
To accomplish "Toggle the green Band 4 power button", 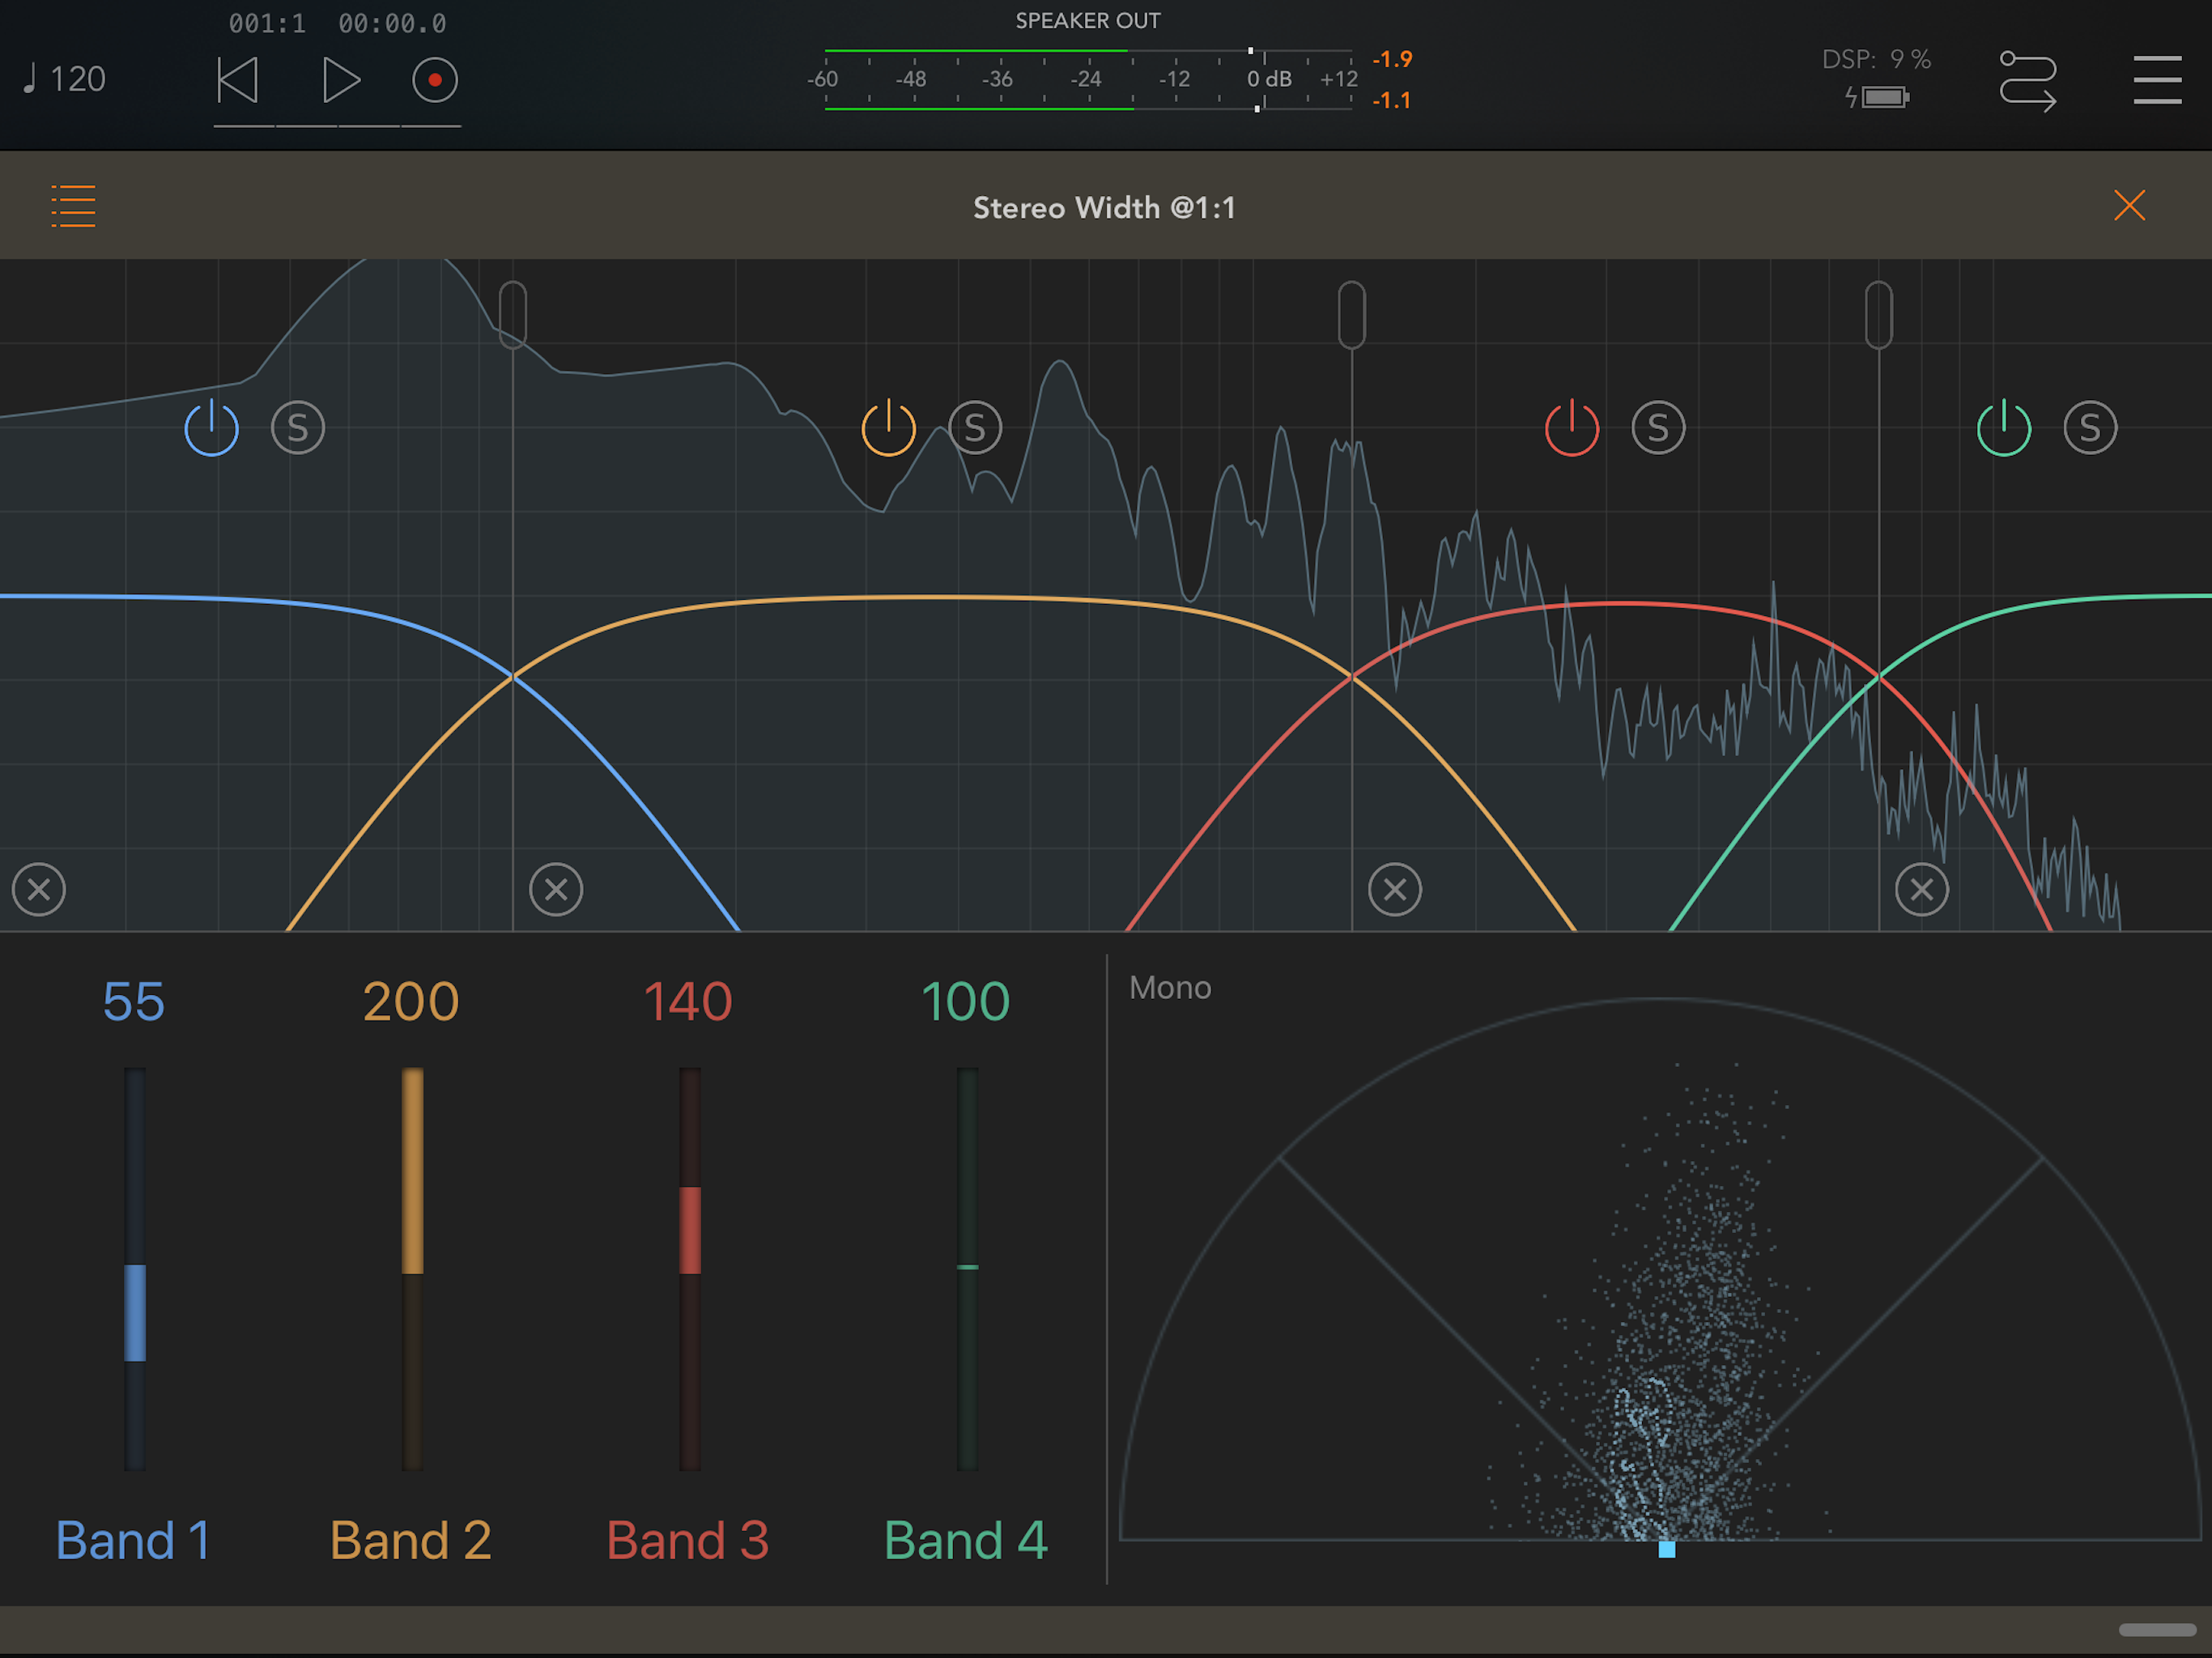I will coord(2003,428).
